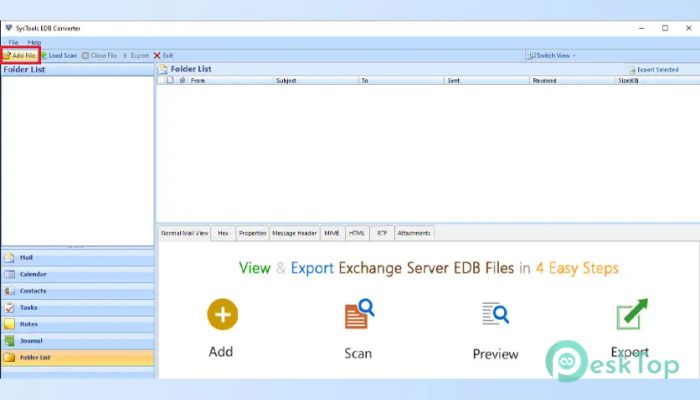Click the Contacts icon in the sidebar
The image size is (700, 400).
pyautogui.click(x=9, y=291)
